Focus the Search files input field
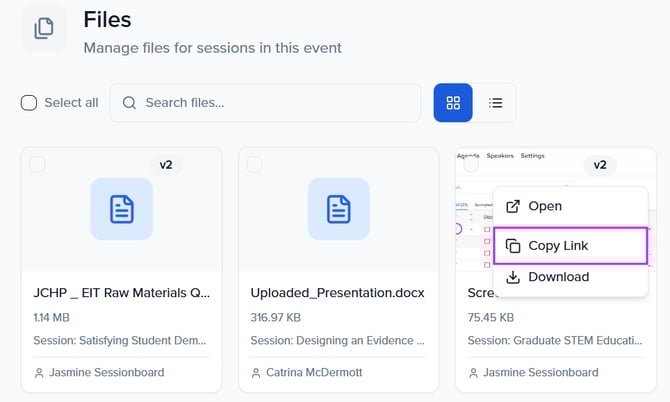This screenshot has height=402, width=670. [x=275, y=102]
